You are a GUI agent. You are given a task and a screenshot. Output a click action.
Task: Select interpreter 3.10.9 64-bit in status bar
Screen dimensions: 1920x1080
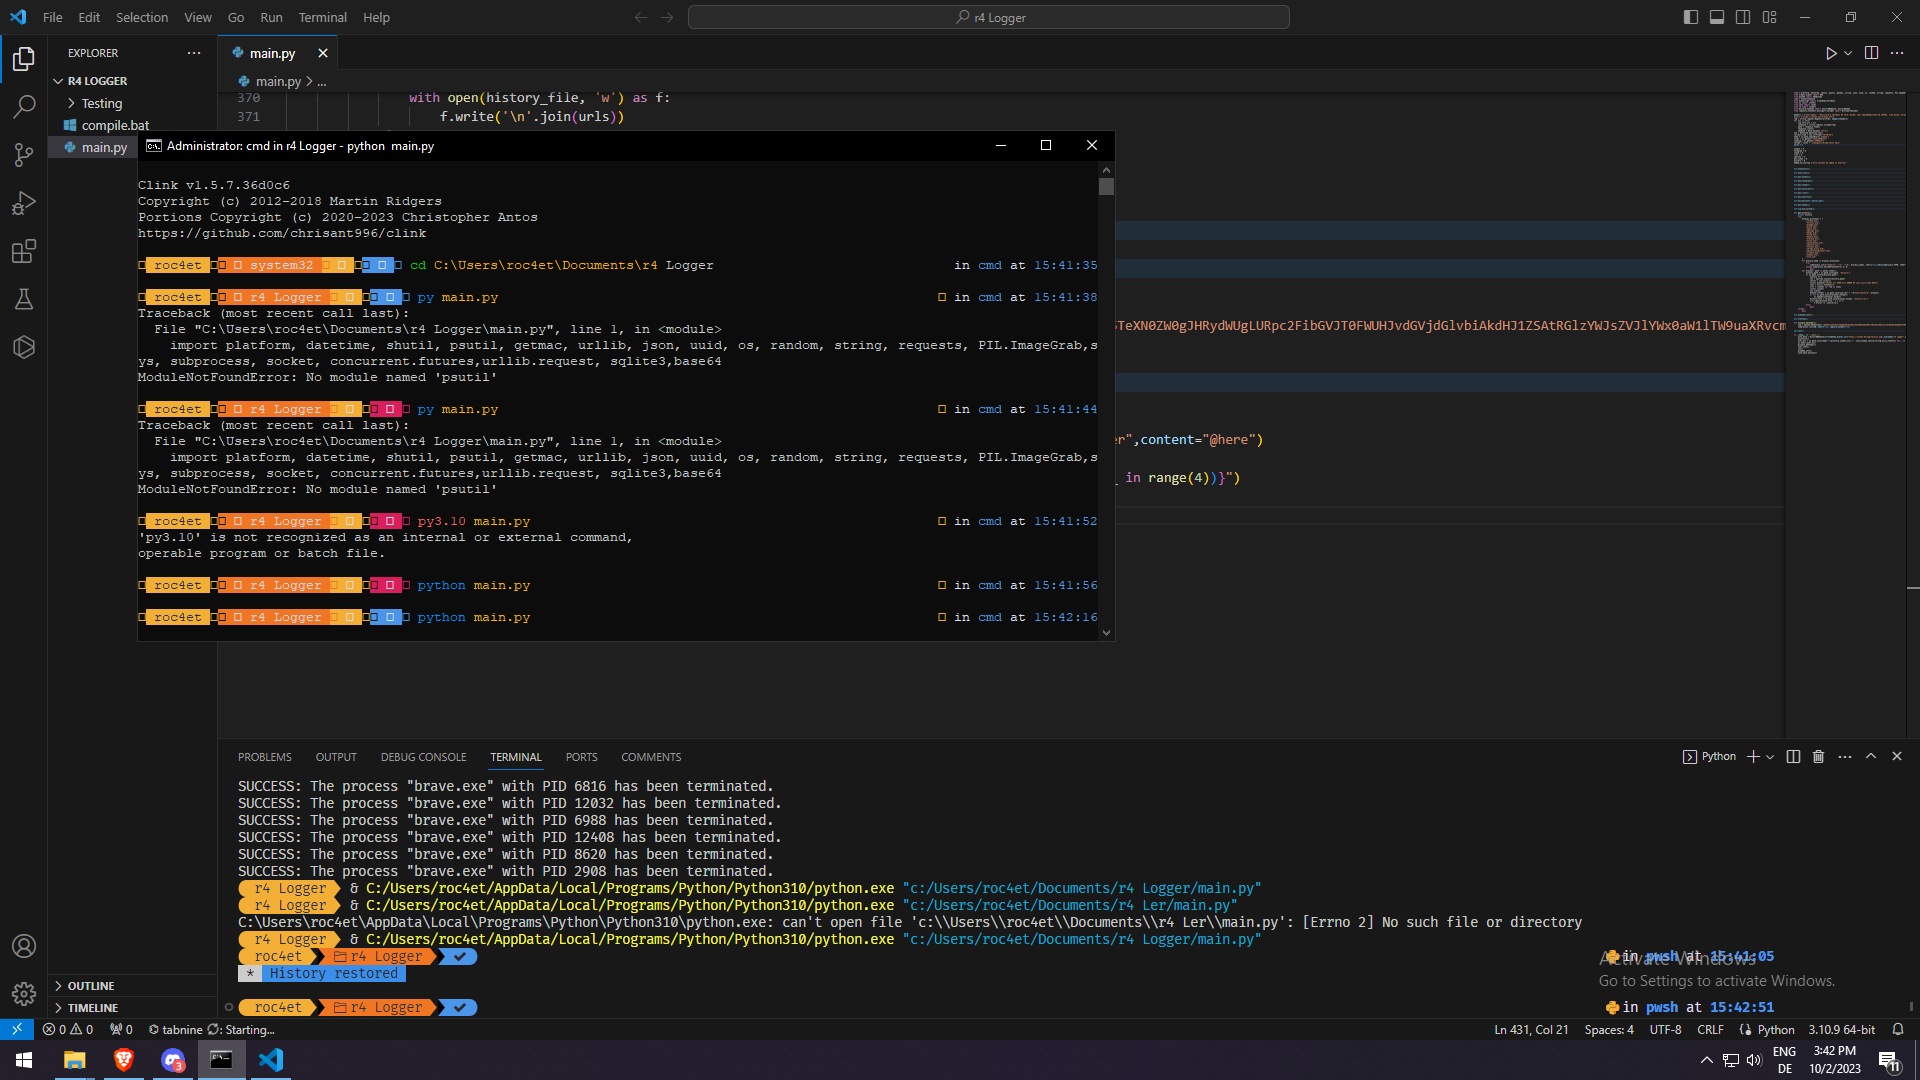1842,1029
